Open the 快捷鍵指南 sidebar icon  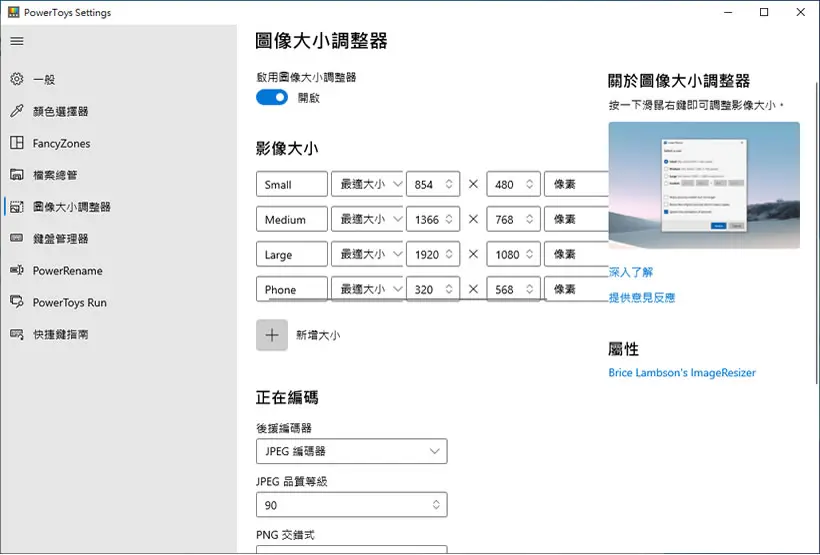(x=17, y=334)
